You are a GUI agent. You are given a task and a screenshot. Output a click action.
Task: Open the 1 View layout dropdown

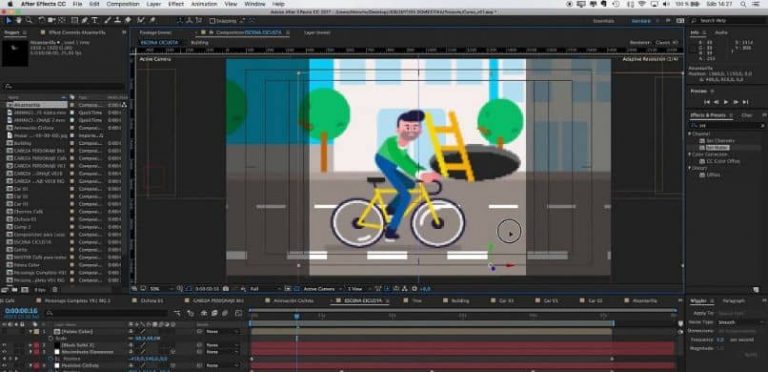click(358, 289)
